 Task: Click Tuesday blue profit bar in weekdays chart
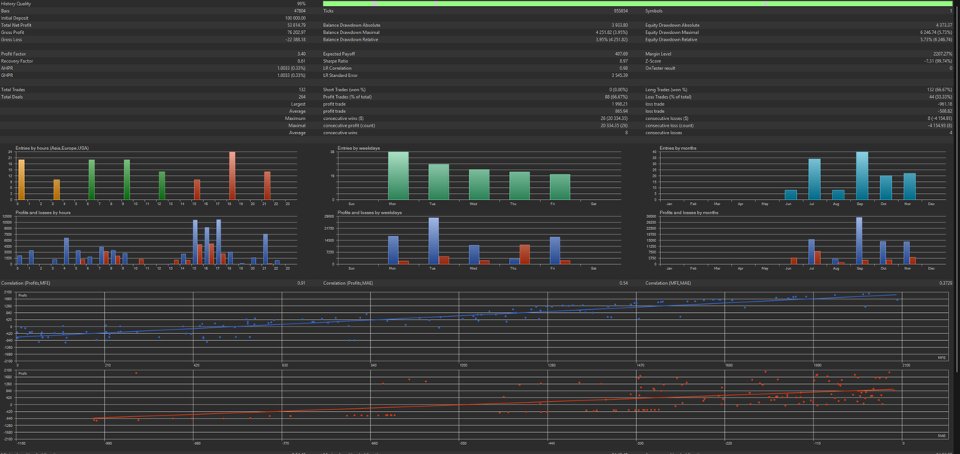coord(433,241)
